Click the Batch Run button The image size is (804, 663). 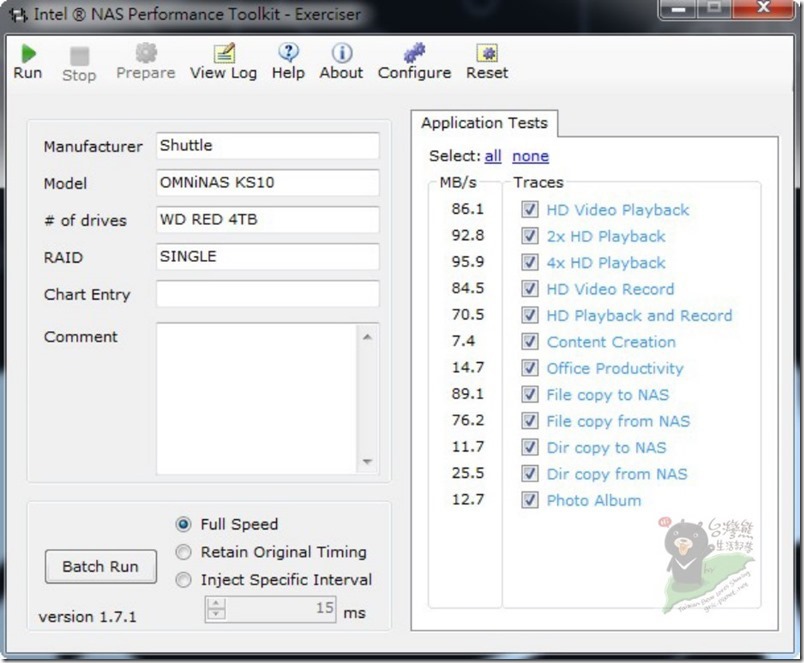tap(100, 567)
